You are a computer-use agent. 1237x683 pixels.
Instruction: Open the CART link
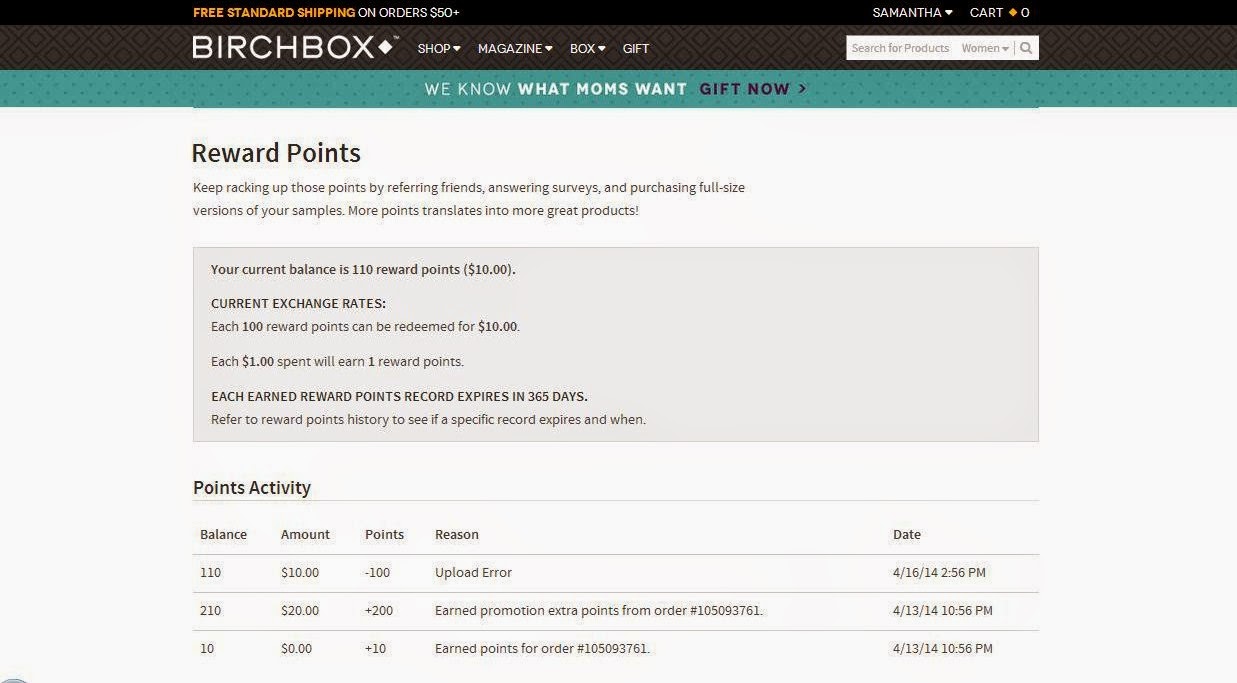click(x=999, y=12)
